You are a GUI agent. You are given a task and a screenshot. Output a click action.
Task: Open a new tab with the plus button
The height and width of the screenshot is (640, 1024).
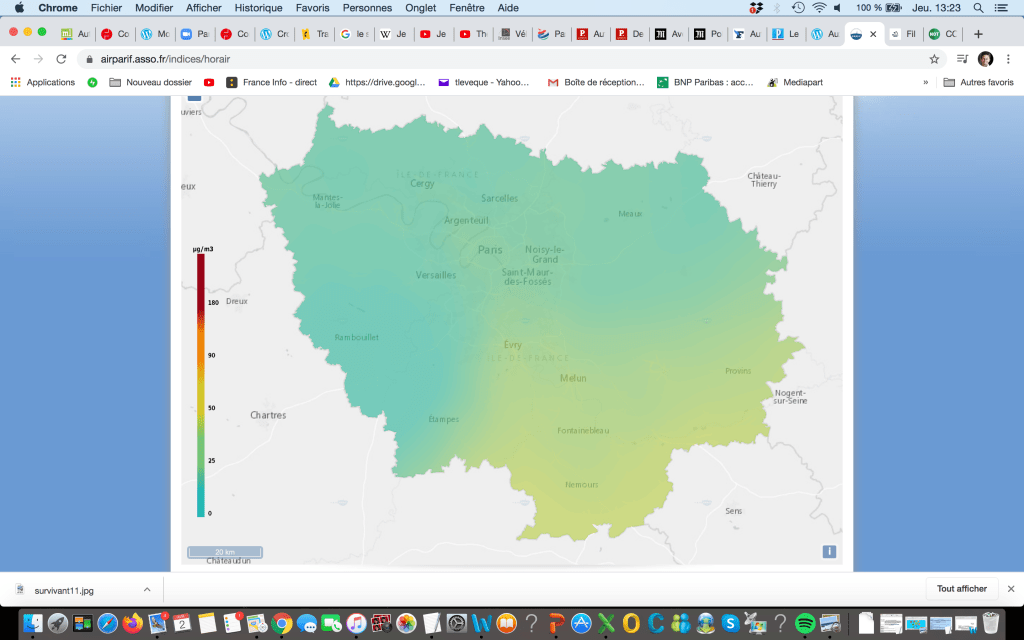978,34
